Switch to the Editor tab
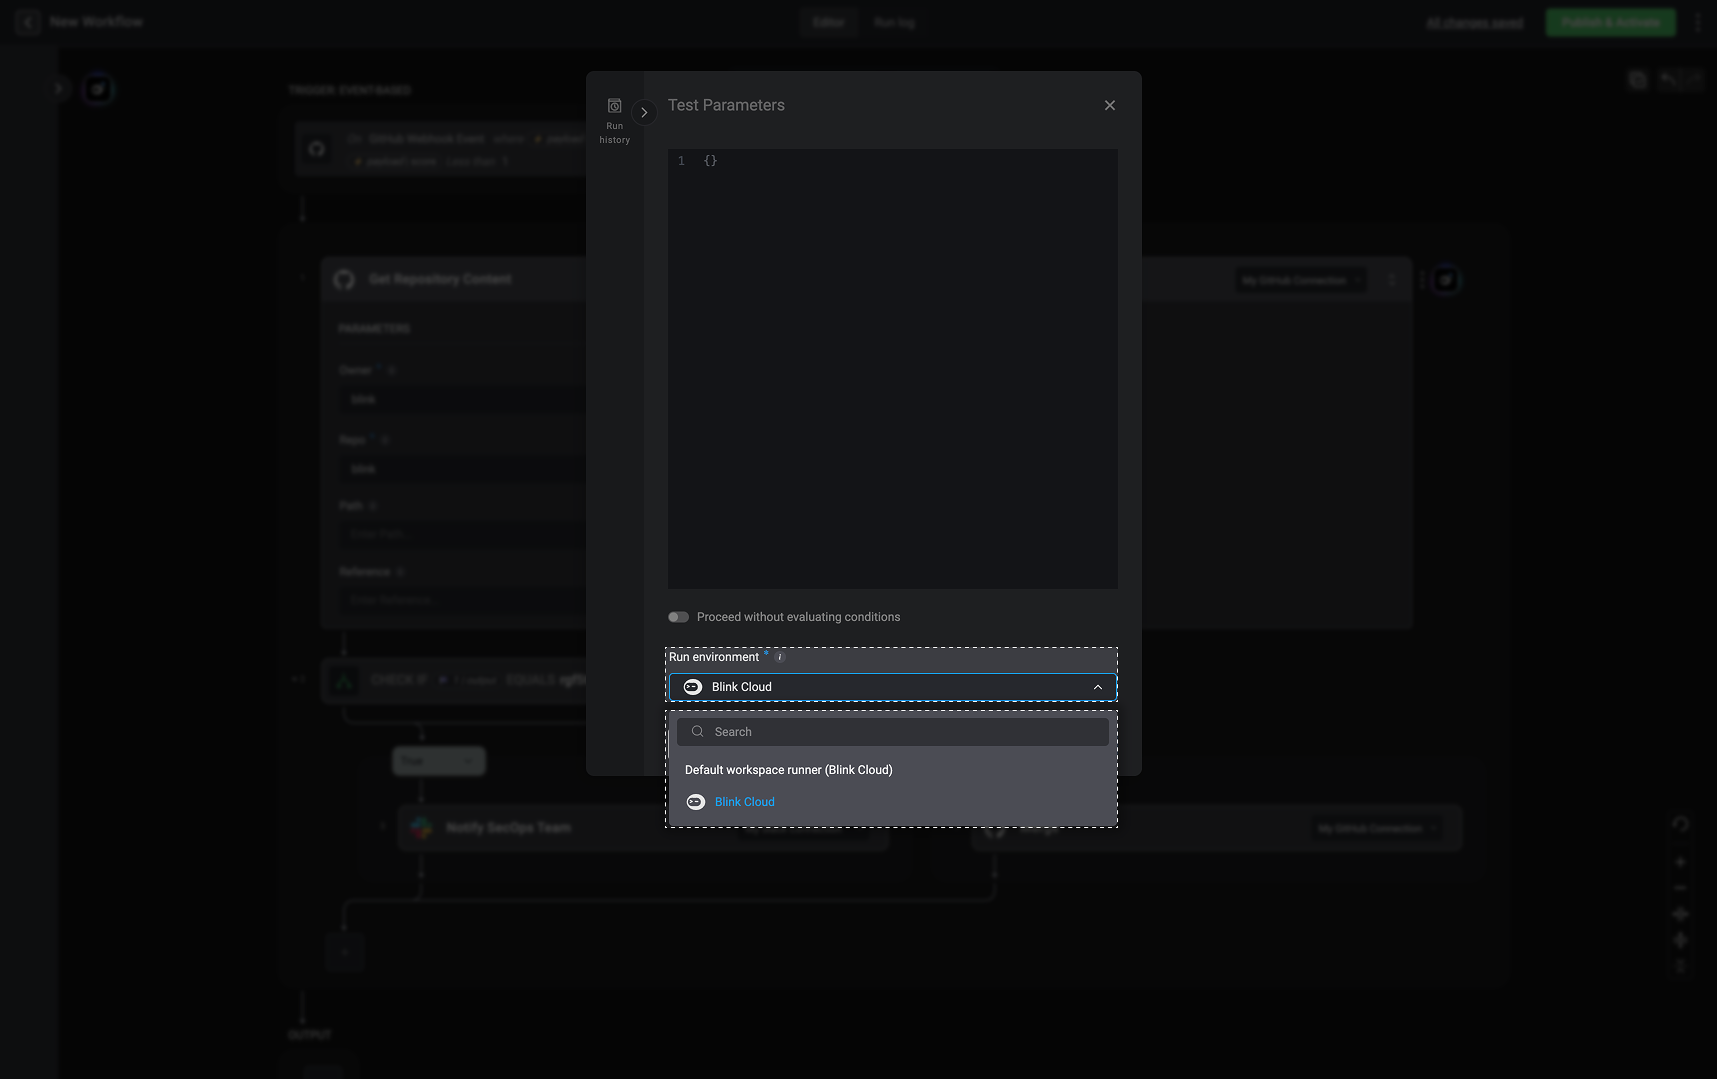Screen dimensions: 1717x1079 (828, 22)
